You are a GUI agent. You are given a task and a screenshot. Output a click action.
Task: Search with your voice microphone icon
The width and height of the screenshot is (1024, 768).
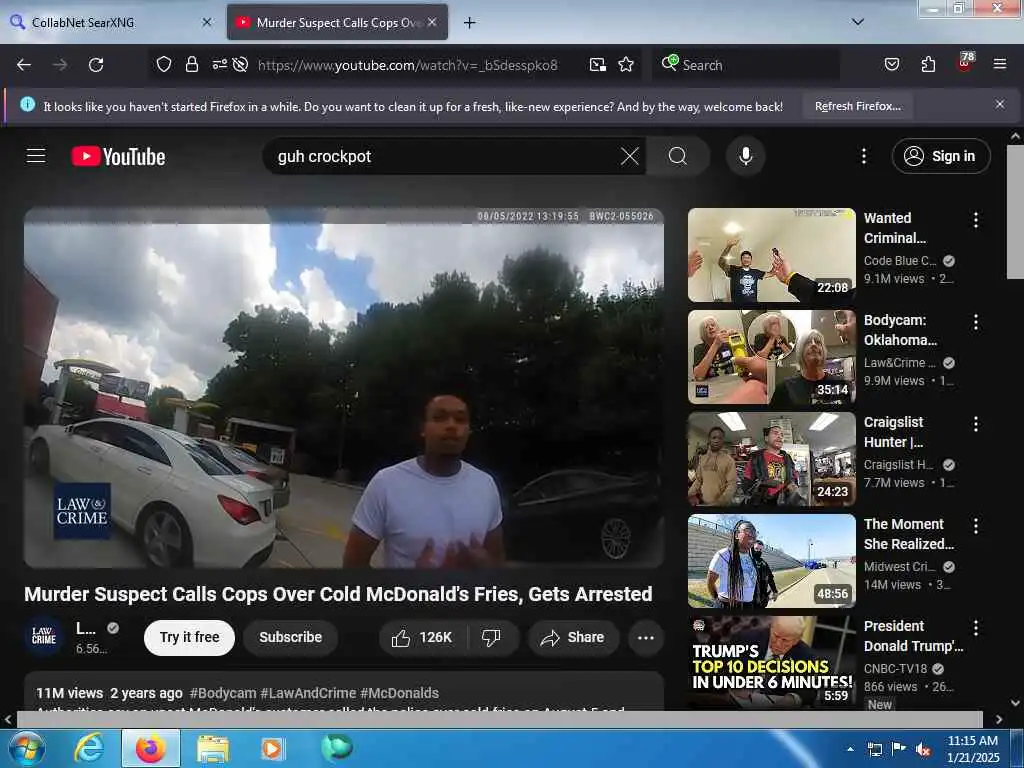click(x=745, y=156)
